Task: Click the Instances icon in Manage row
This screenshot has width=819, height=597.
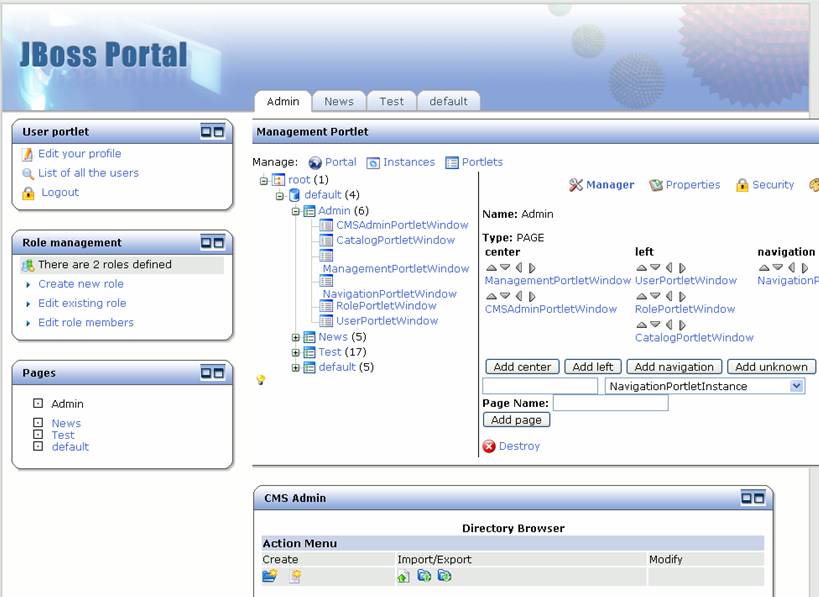Action: [373, 163]
